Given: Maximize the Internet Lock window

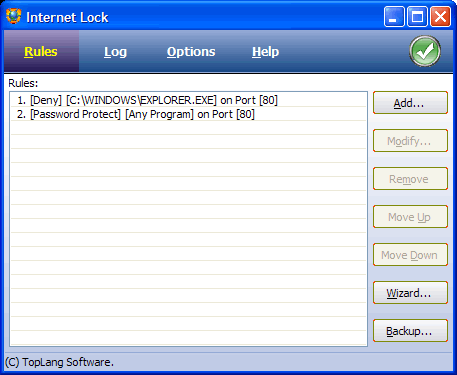Looking at the screenshot, I should 417,16.
